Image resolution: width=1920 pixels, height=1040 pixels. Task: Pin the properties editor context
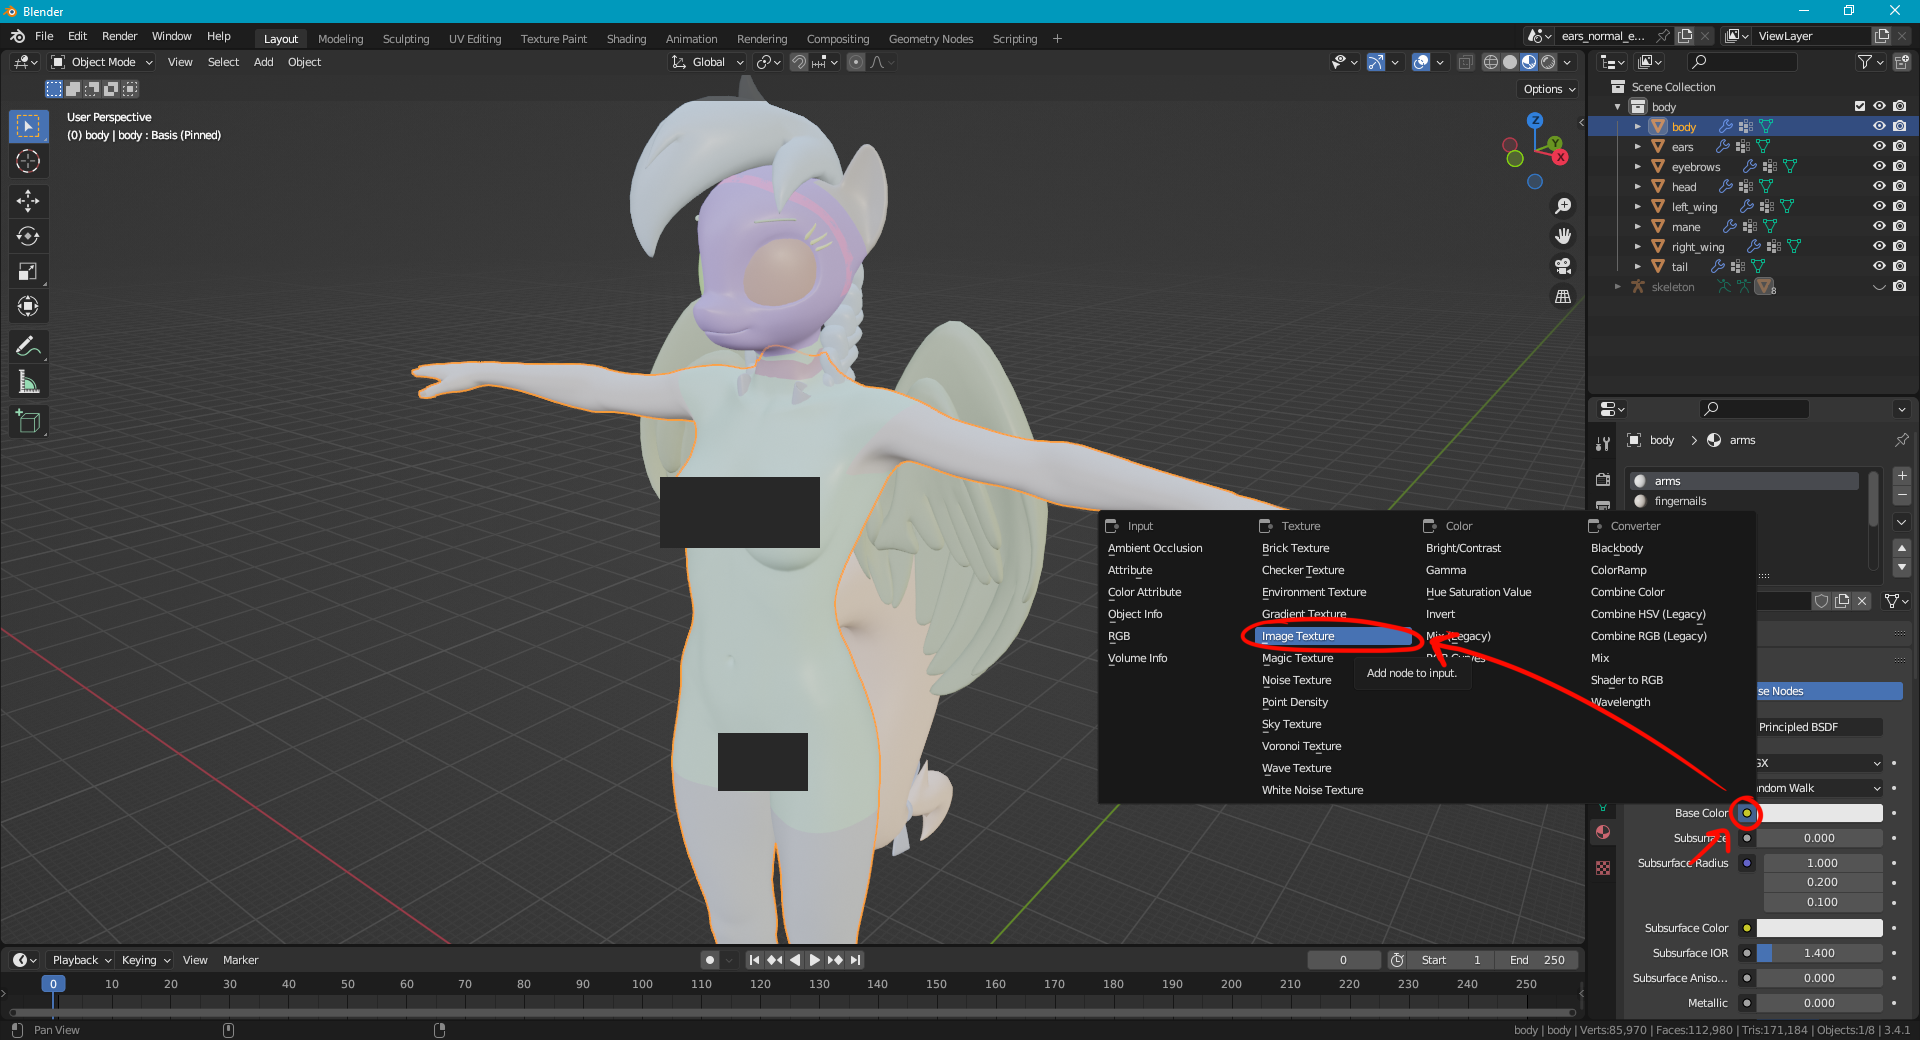1901,440
